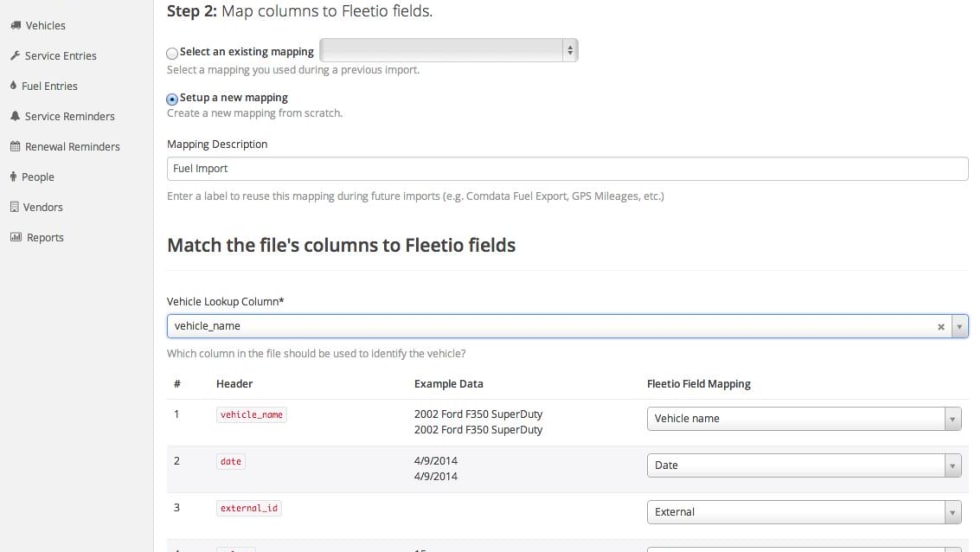
Task: Click the Vehicles car icon in sidebar
Action: (x=15, y=25)
